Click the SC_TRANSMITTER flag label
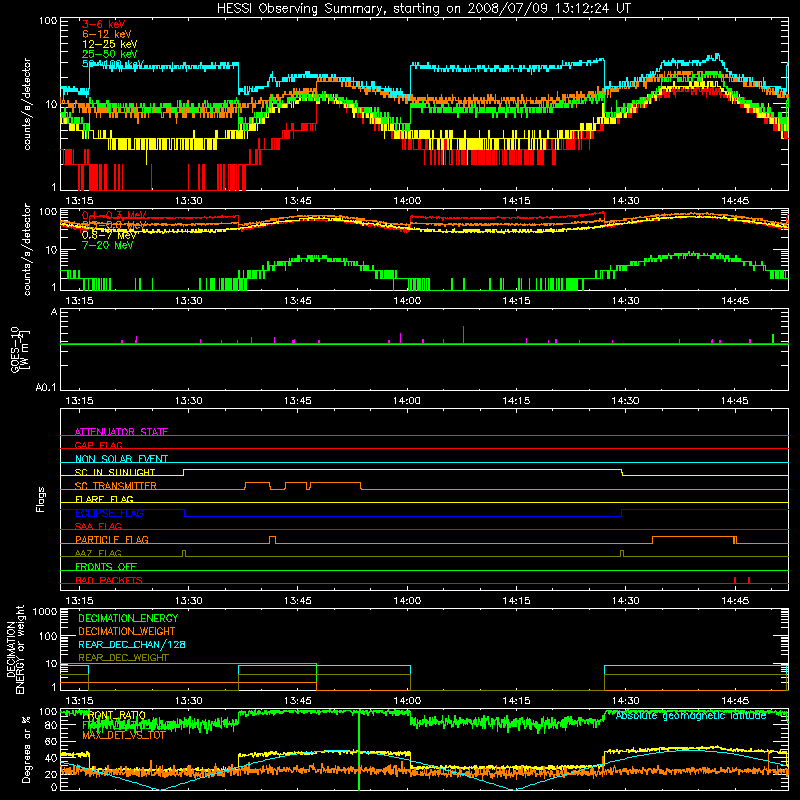The height and width of the screenshot is (800, 800). (116, 486)
